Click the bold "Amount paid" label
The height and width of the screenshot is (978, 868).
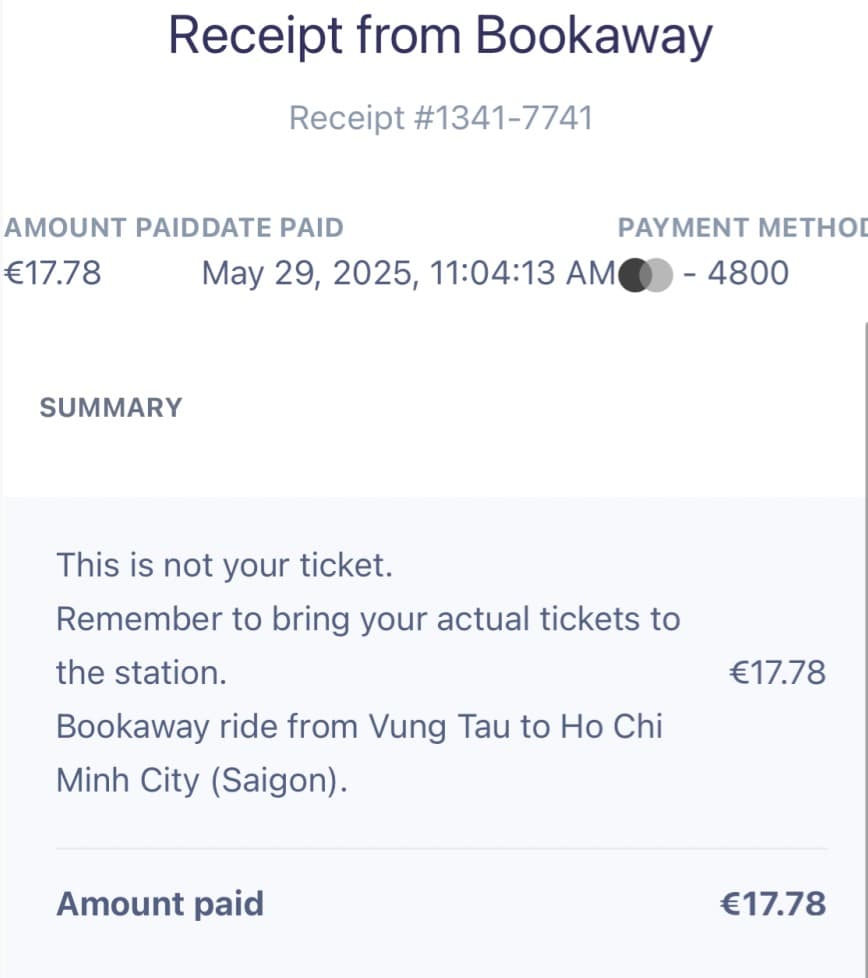tap(160, 904)
